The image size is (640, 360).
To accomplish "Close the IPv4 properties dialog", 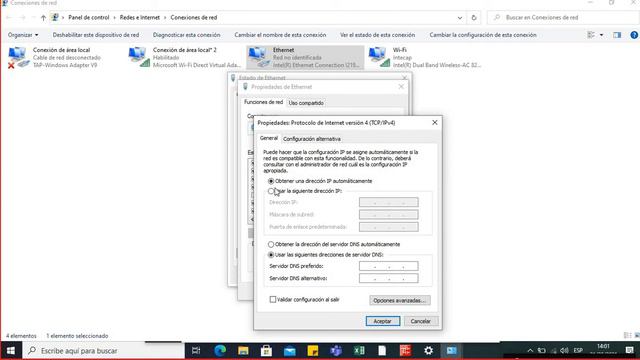I will point(435,122).
